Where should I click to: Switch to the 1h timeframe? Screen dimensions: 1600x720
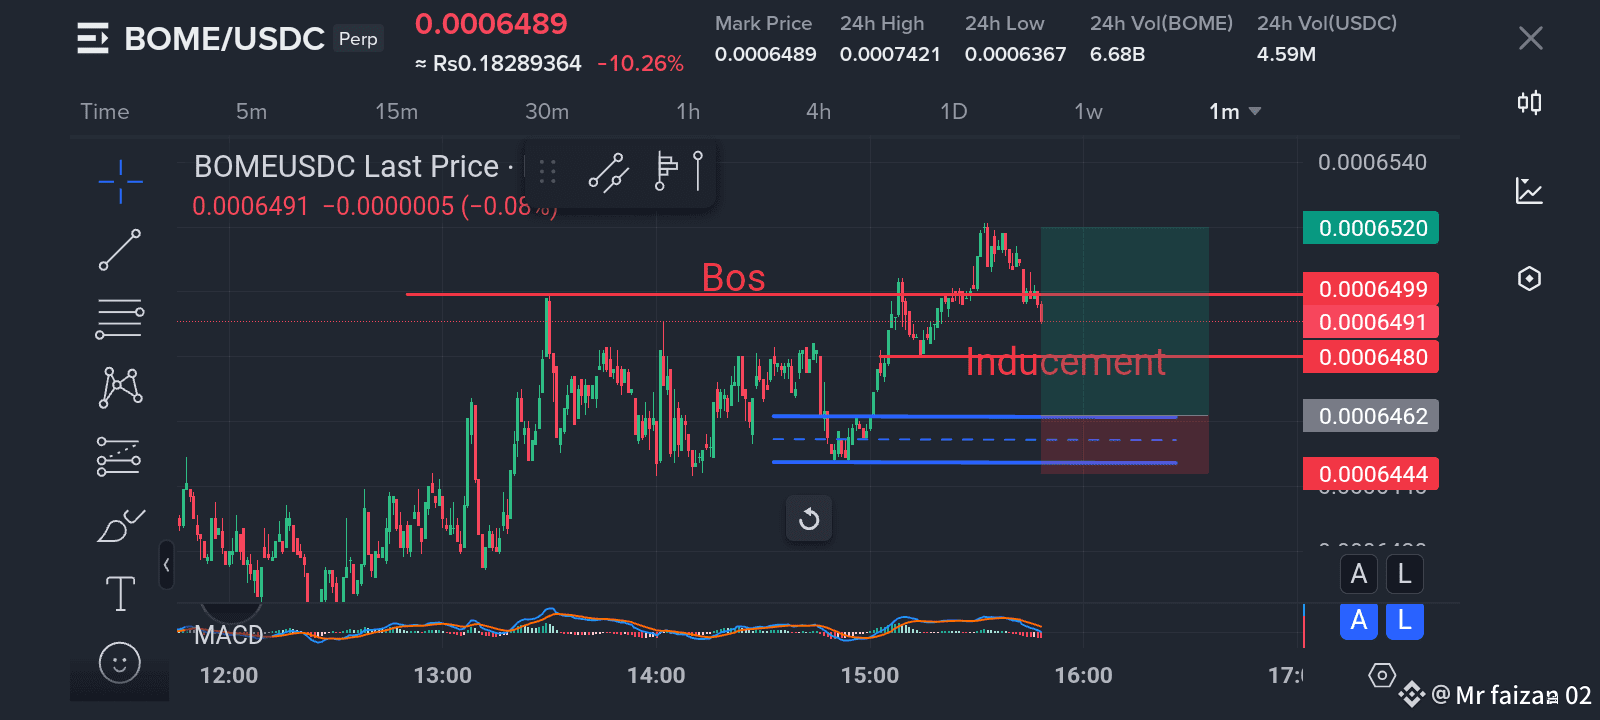(688, 111)
